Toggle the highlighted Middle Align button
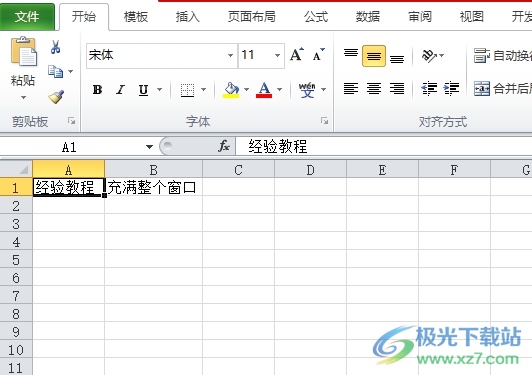 pos(374,56)
